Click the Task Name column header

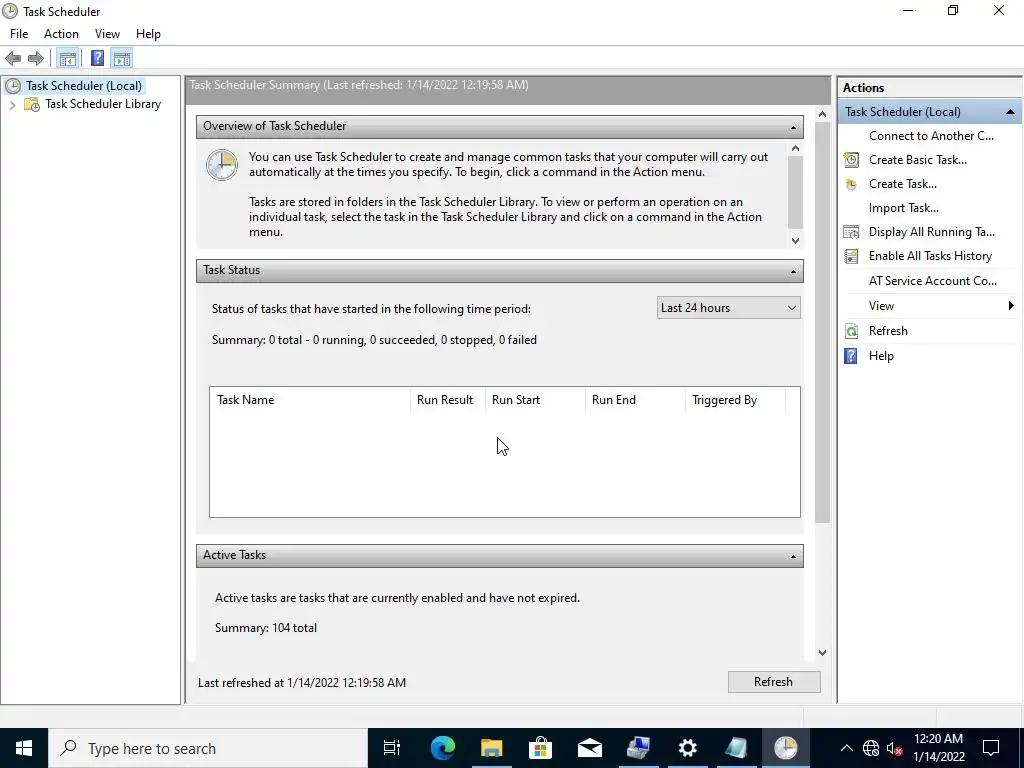[310, 400]
